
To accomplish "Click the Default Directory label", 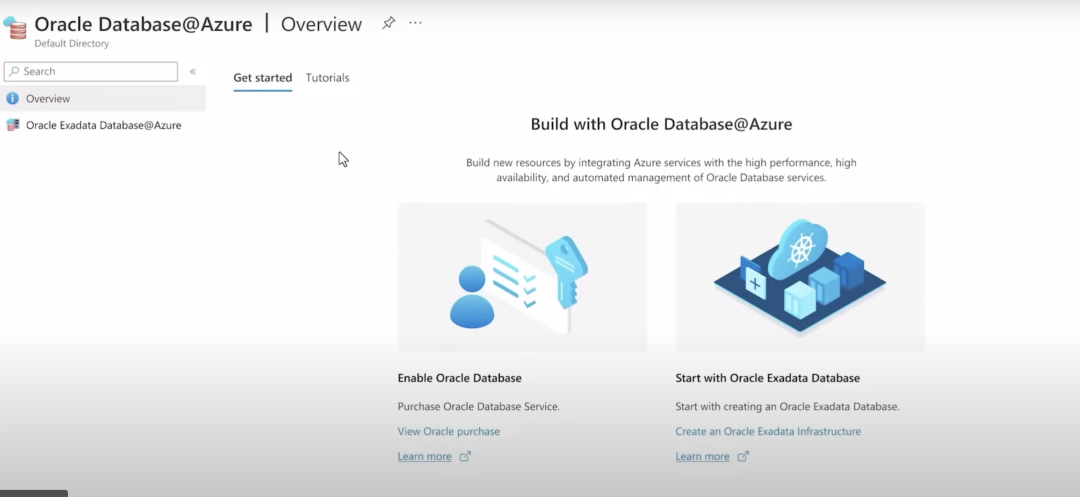I will [72, 43].
